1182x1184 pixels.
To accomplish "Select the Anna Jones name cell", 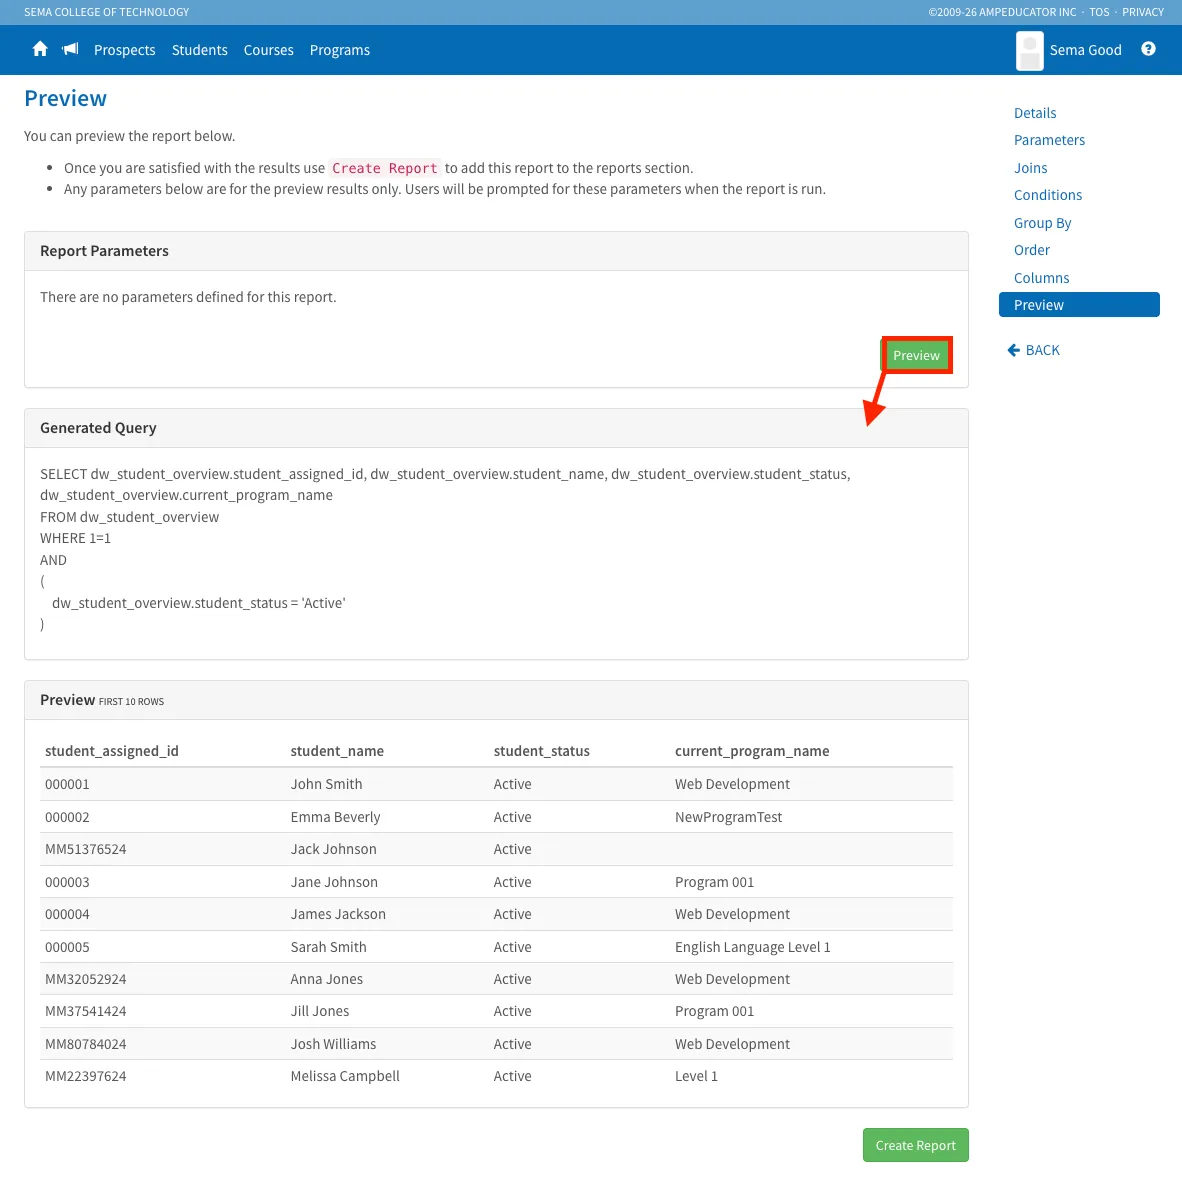I will tap(326, 979).
